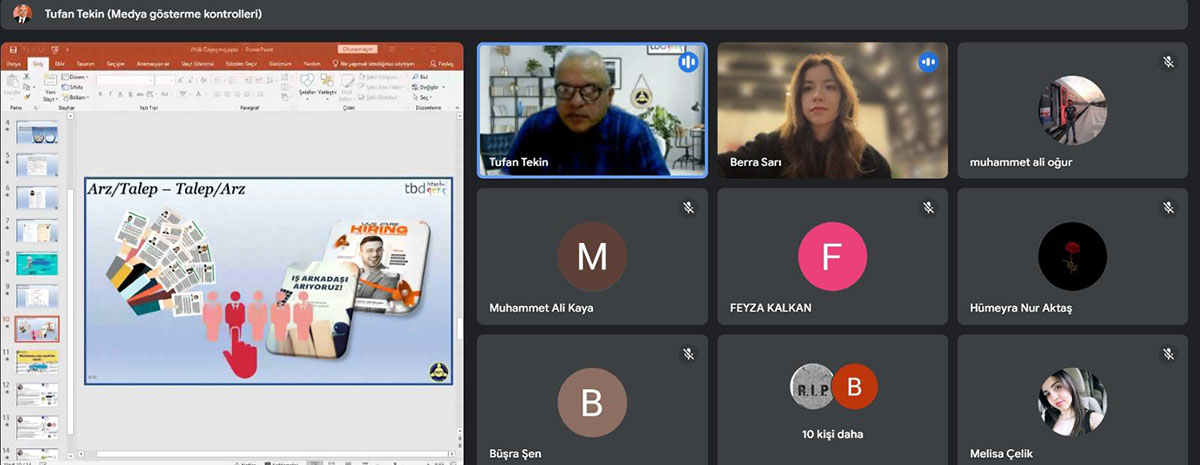The height and width of the screenshot is (465, 1200).
Task: Click the Paylaş share icon
Action: pos(443,62)
